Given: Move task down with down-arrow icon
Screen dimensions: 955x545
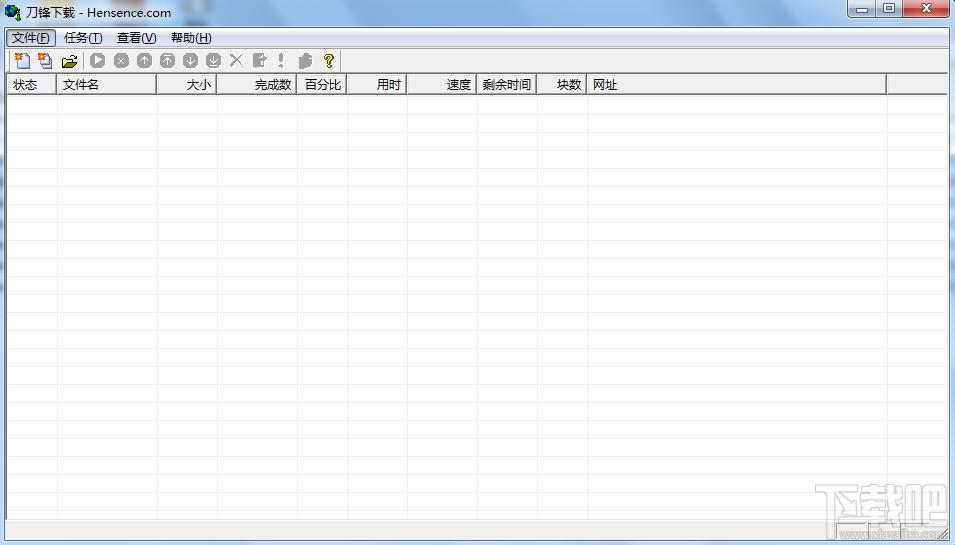Looking at the screenshot, I should tap(191, 60).
